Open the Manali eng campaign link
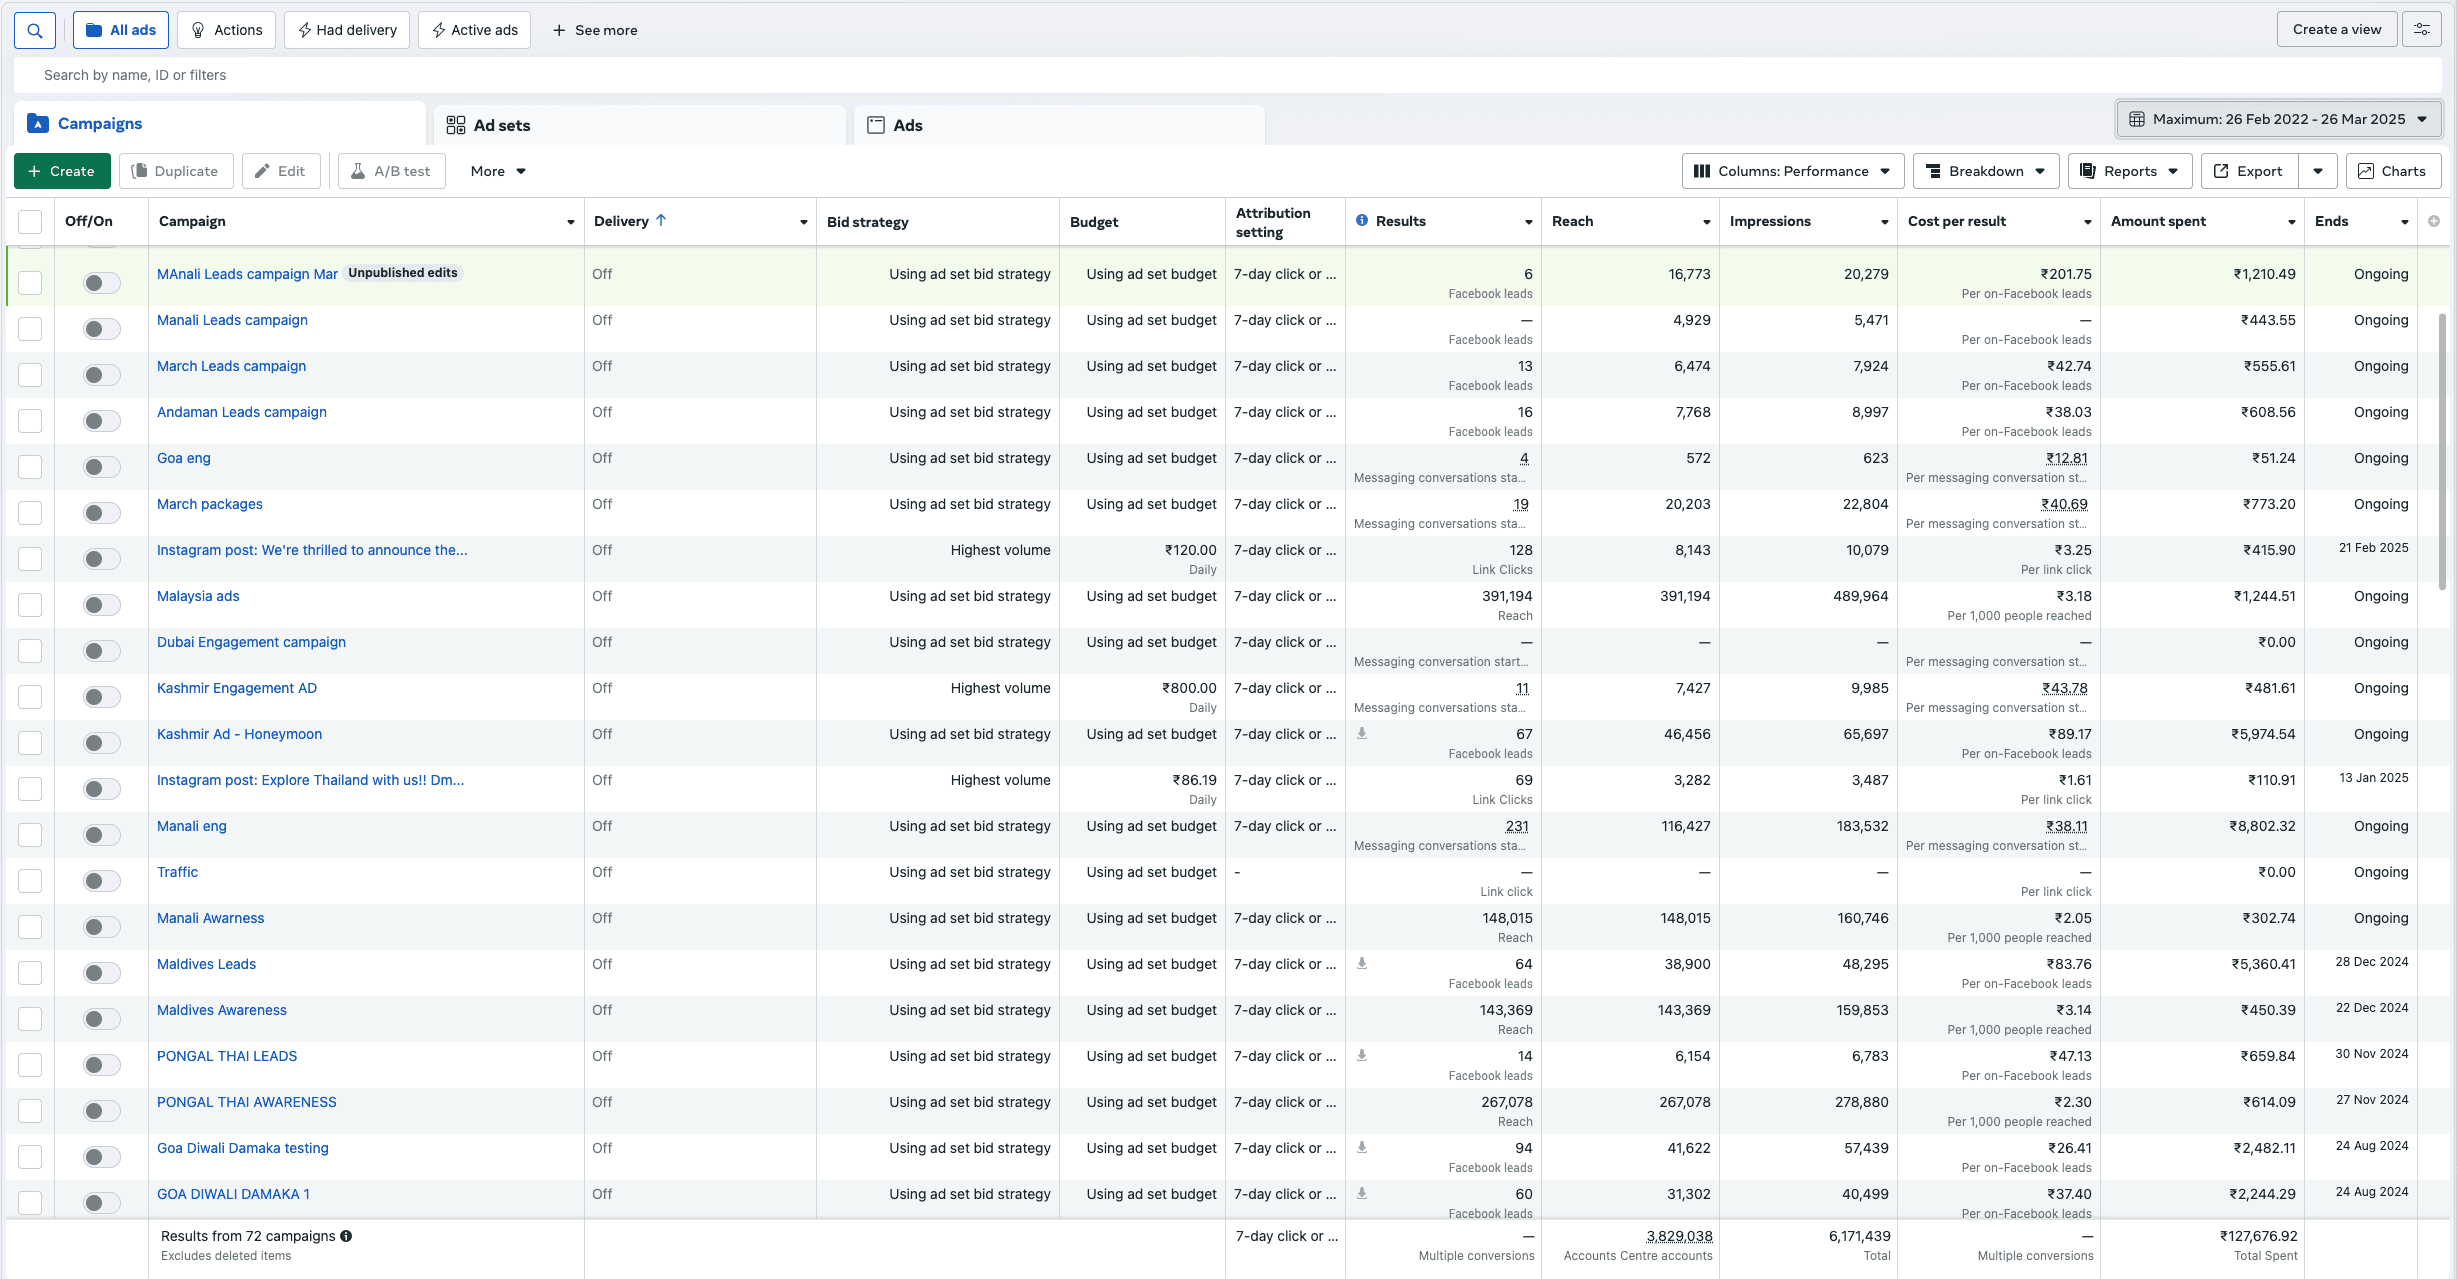This screenshot has height=1279, width=2458. (x=192, y=826)
